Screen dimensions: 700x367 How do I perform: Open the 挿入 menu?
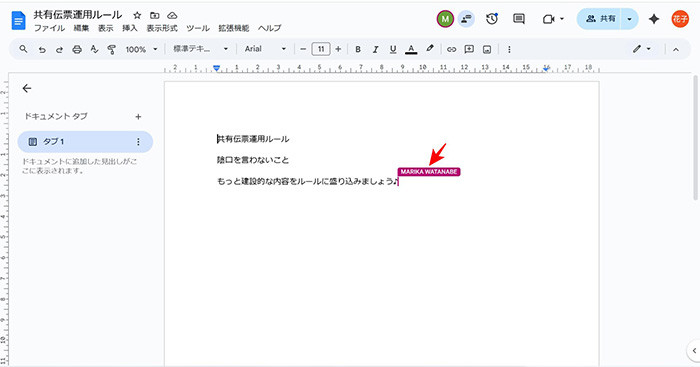pos(130,28)
